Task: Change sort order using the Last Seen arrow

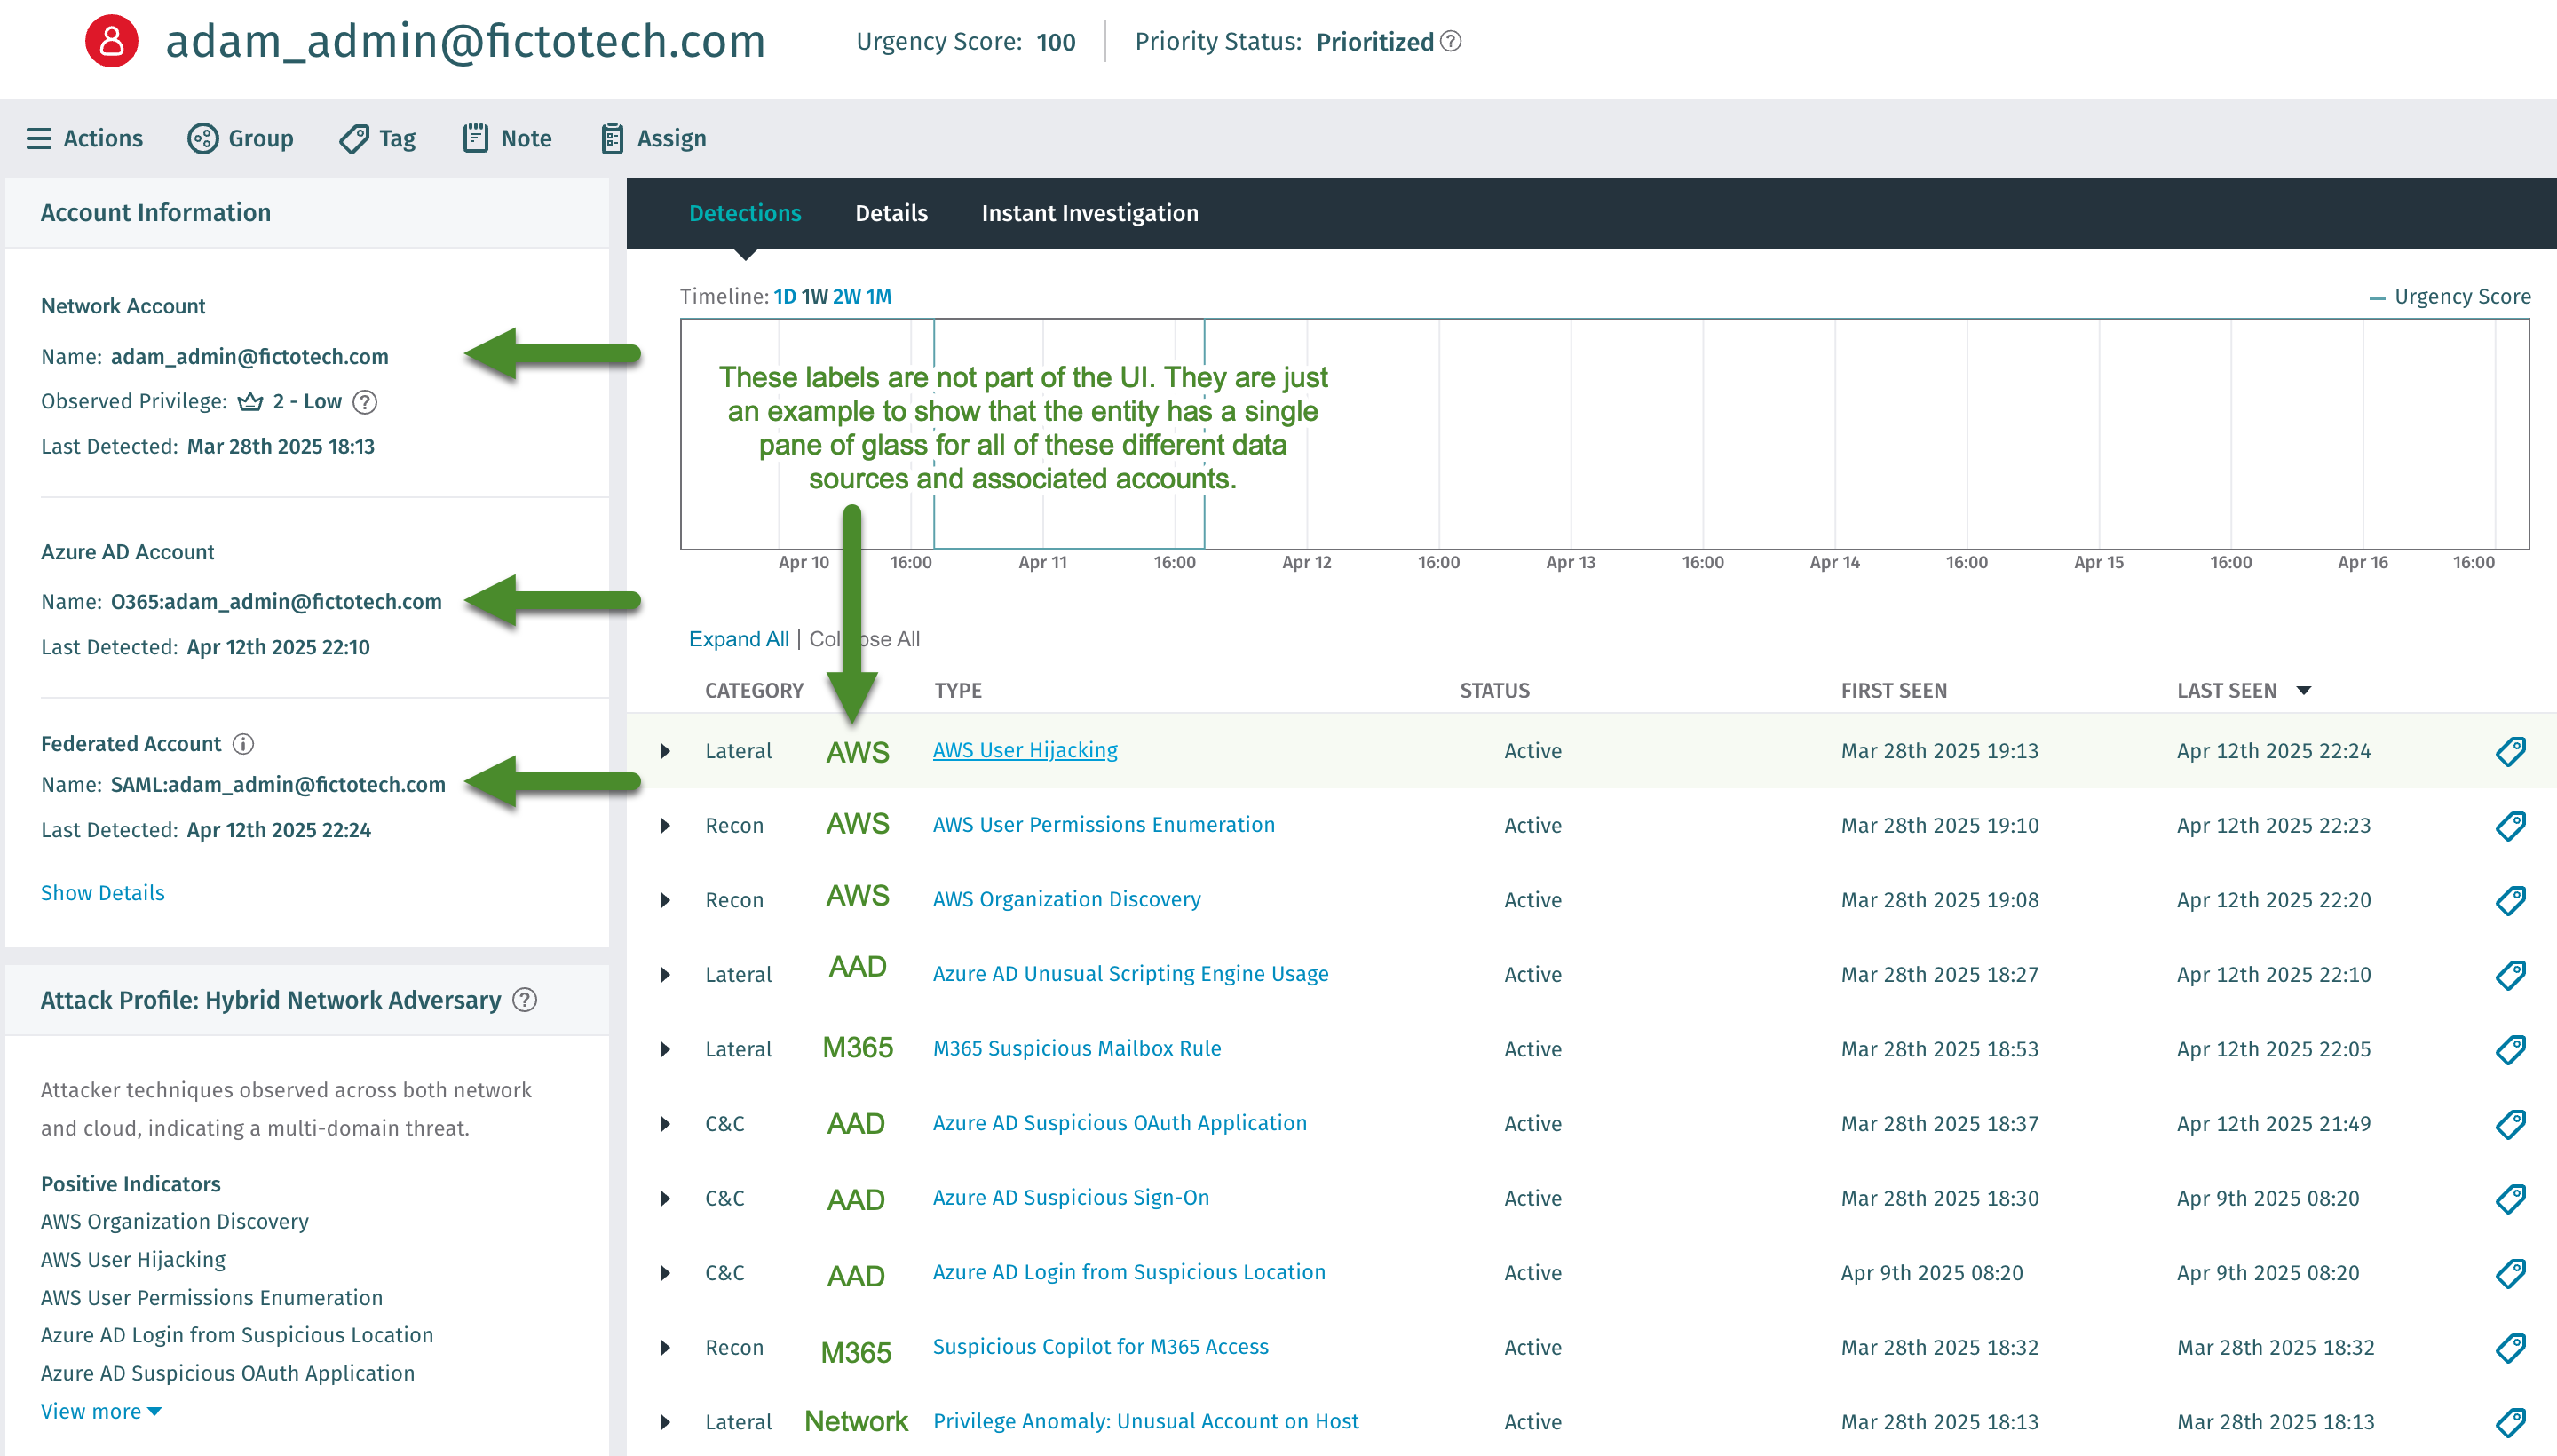Action: tap(2303, 690)
